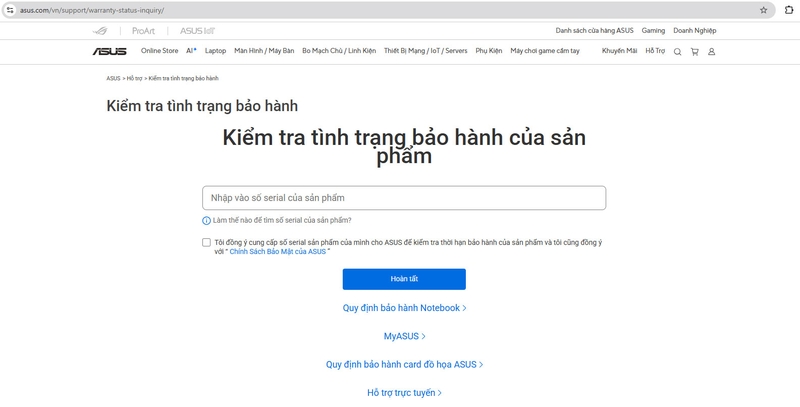
Task: Submit with the Hoàn tất button
Action: (x=404, y=279)
